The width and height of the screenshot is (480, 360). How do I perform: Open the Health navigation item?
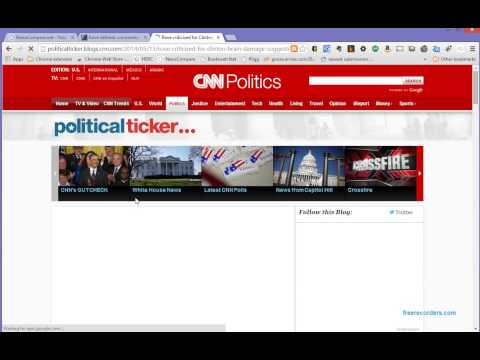point(276,103)
